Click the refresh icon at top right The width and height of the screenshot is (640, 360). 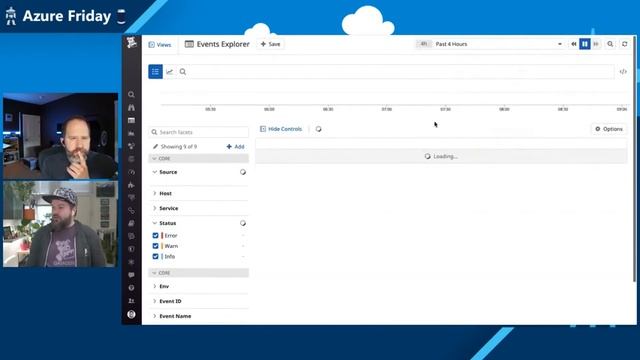click(x=624, y=44)
